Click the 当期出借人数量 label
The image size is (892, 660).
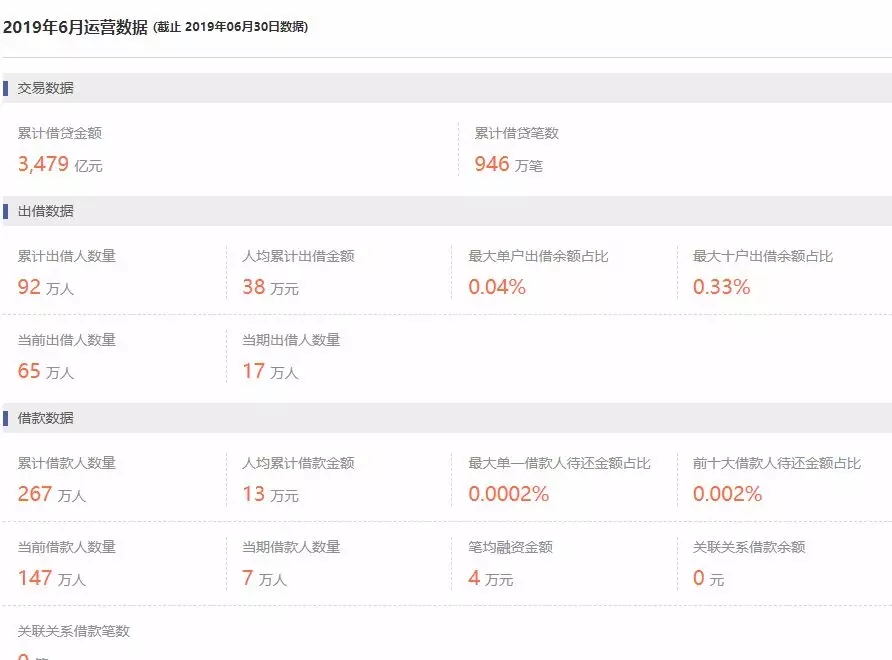(291, 340)
